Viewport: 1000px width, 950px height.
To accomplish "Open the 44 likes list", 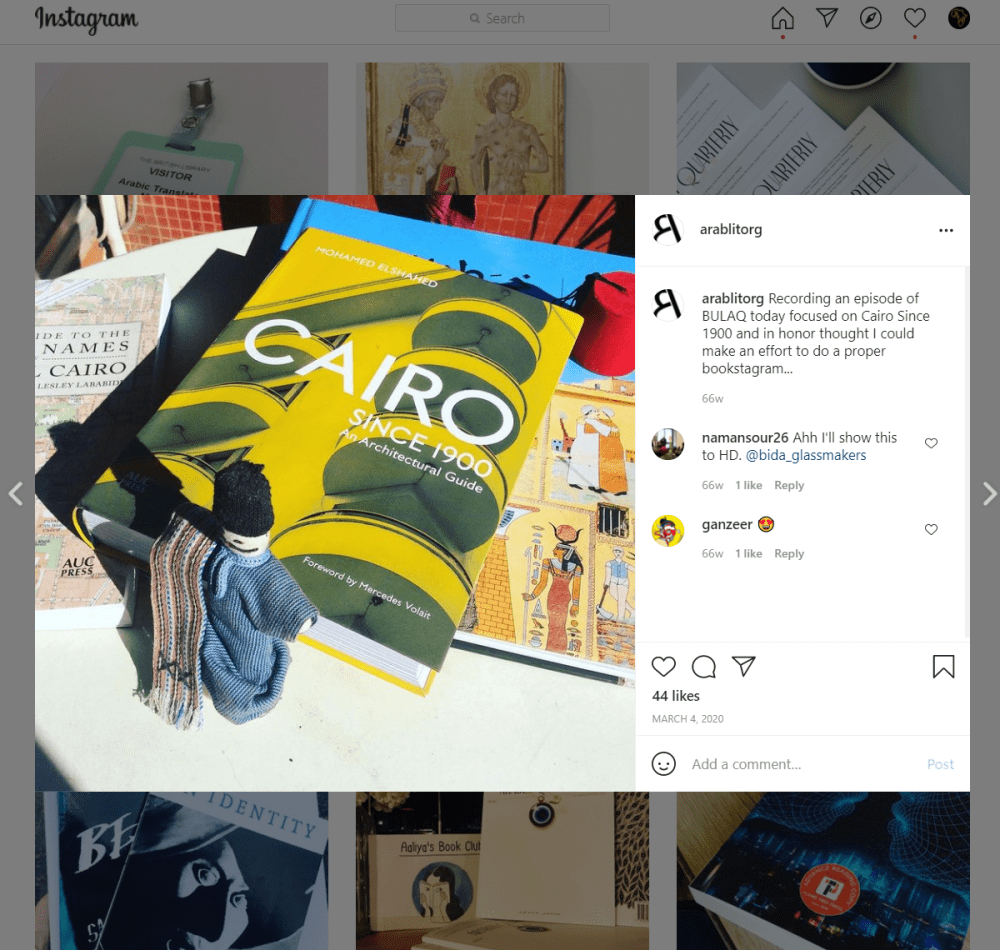I will pyautogui.click(x=675, y=696).
